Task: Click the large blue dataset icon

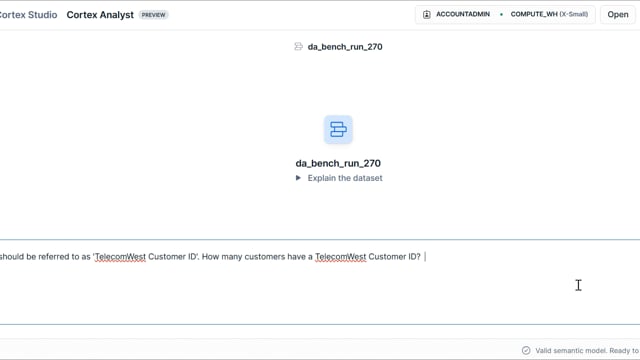Action: (338, 129)
